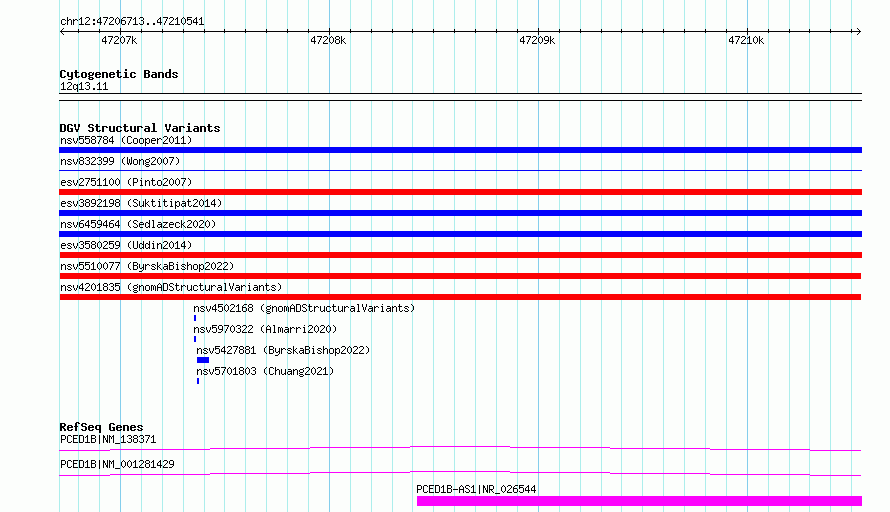The height and width of the screenshot is (512, 890).
Task: Select the red bar under esv3580259
Action: 460,255
